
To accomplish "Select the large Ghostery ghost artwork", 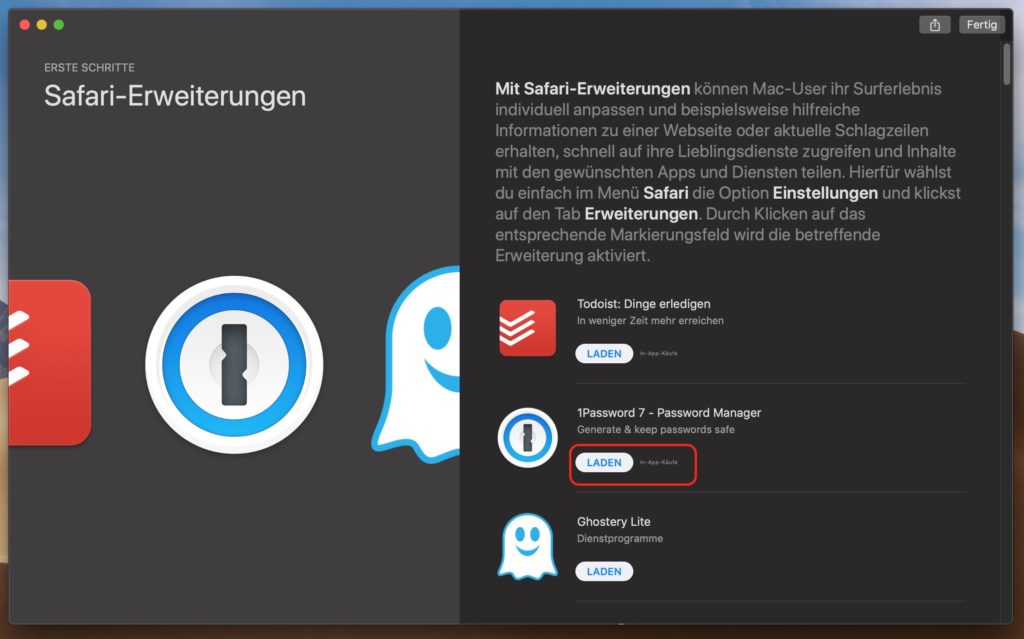I will point(416,364).
